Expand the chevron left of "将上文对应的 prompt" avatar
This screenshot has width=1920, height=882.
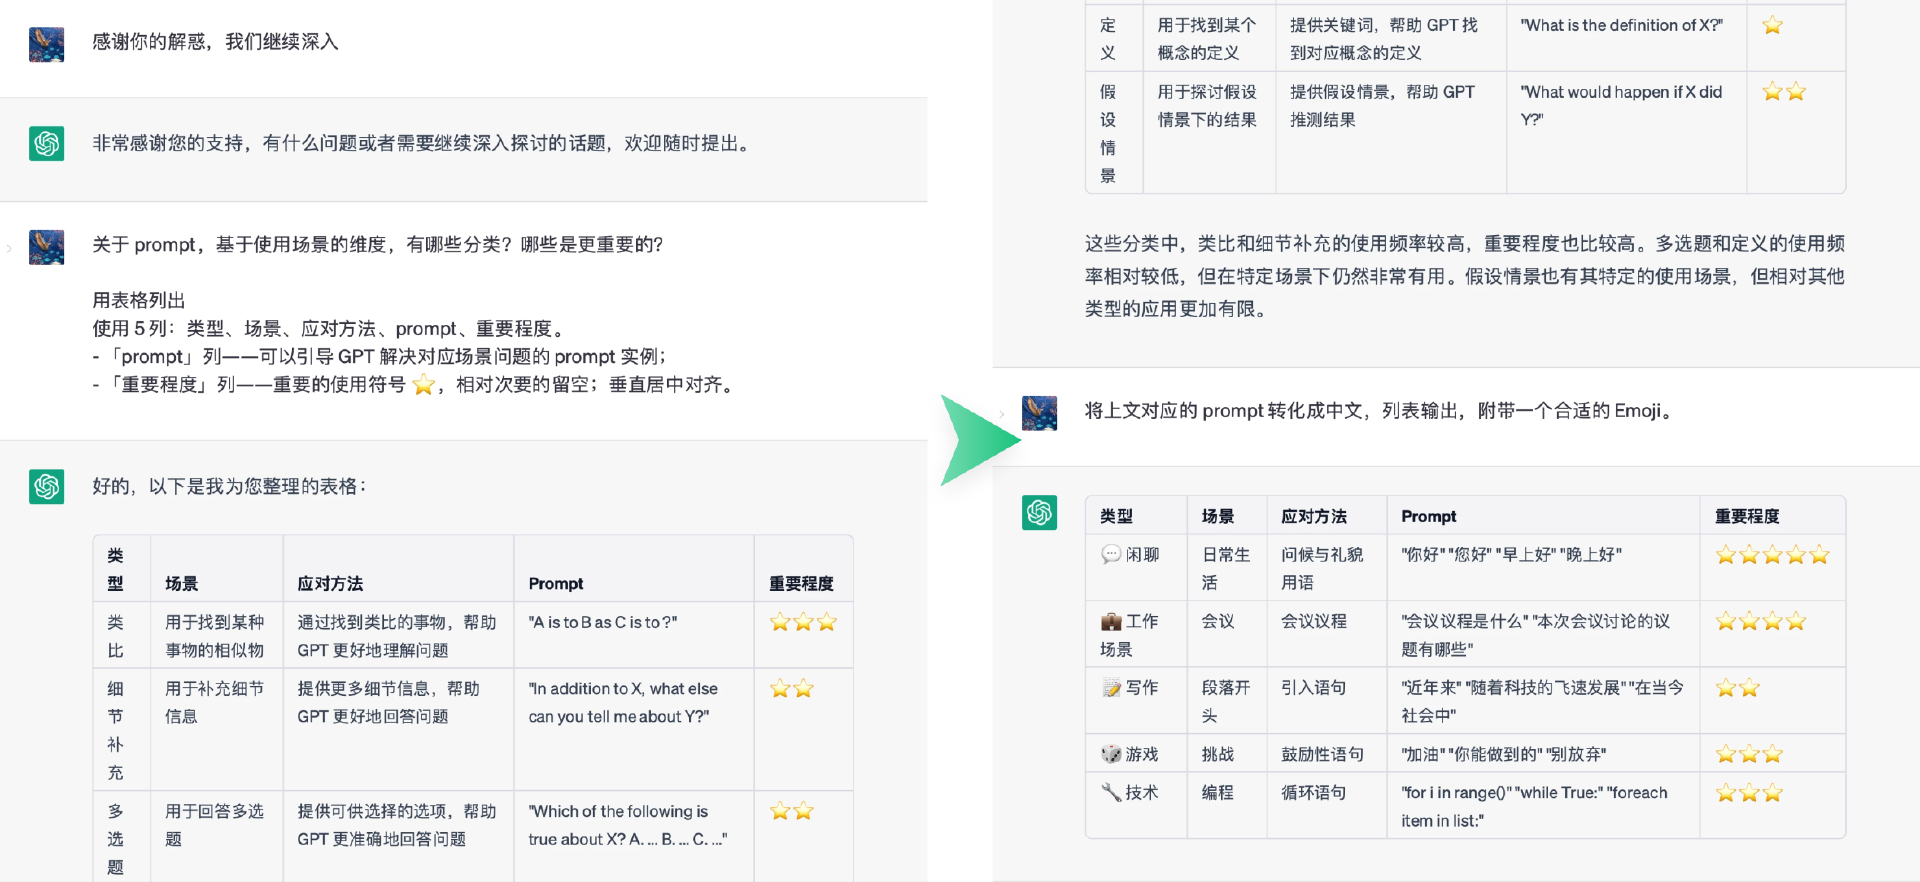tap(1002, 414)
